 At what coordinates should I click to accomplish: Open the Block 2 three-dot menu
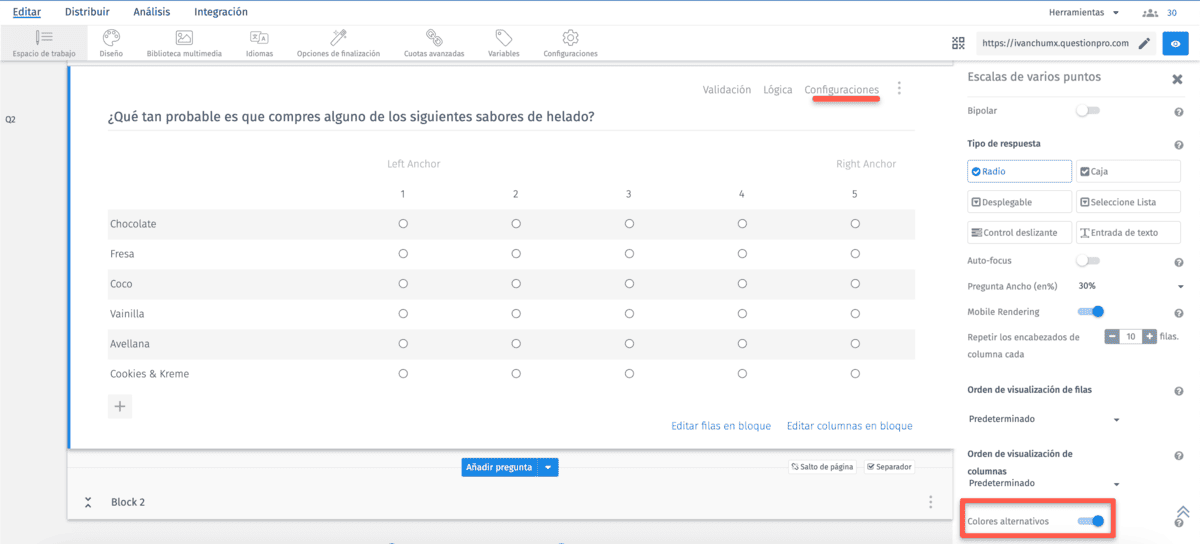931,502
